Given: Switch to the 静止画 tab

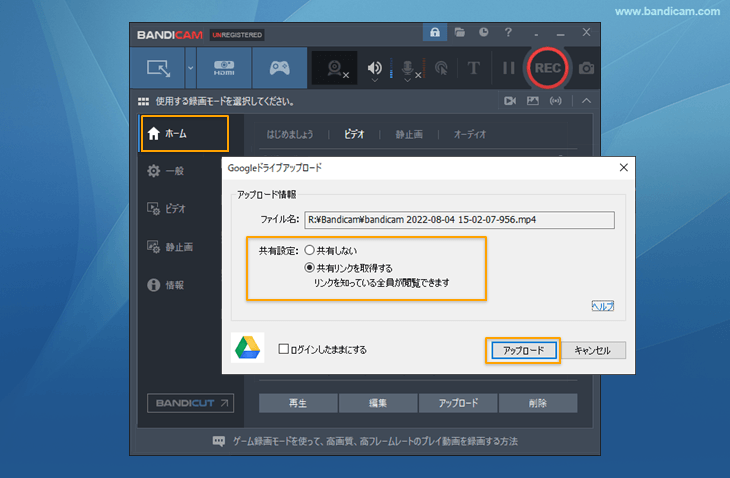Looking at the screenshot, I should click(409, 135).
